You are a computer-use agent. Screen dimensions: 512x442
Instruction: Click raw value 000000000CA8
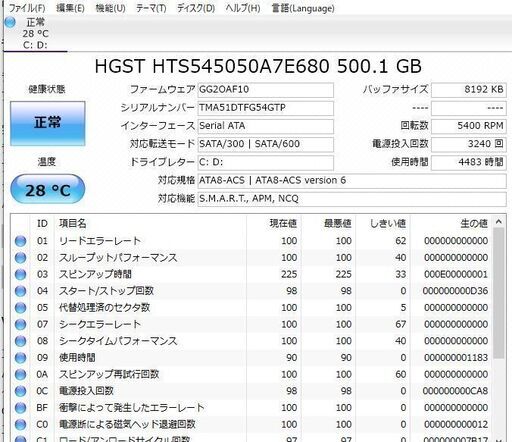pos(456,391)
